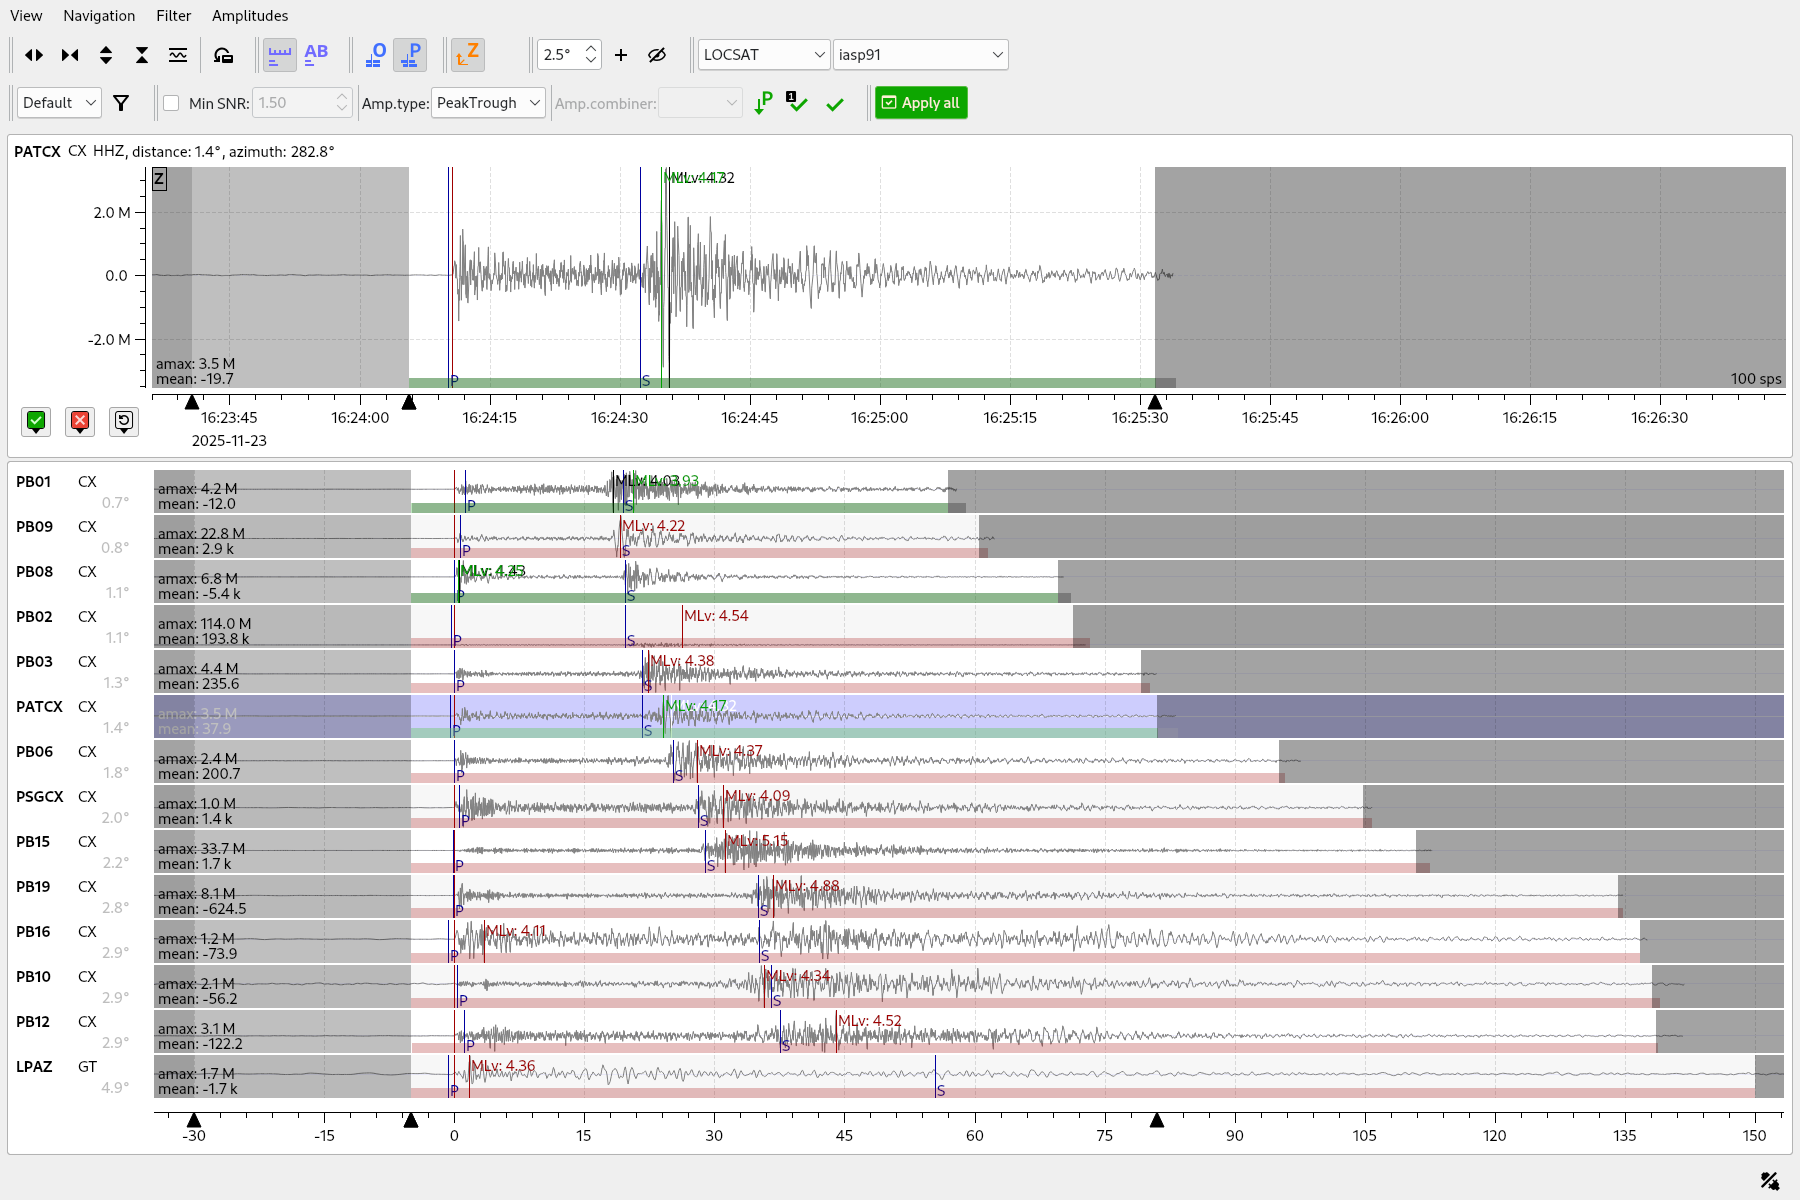Click the funnel filter icon

point(121,103)
